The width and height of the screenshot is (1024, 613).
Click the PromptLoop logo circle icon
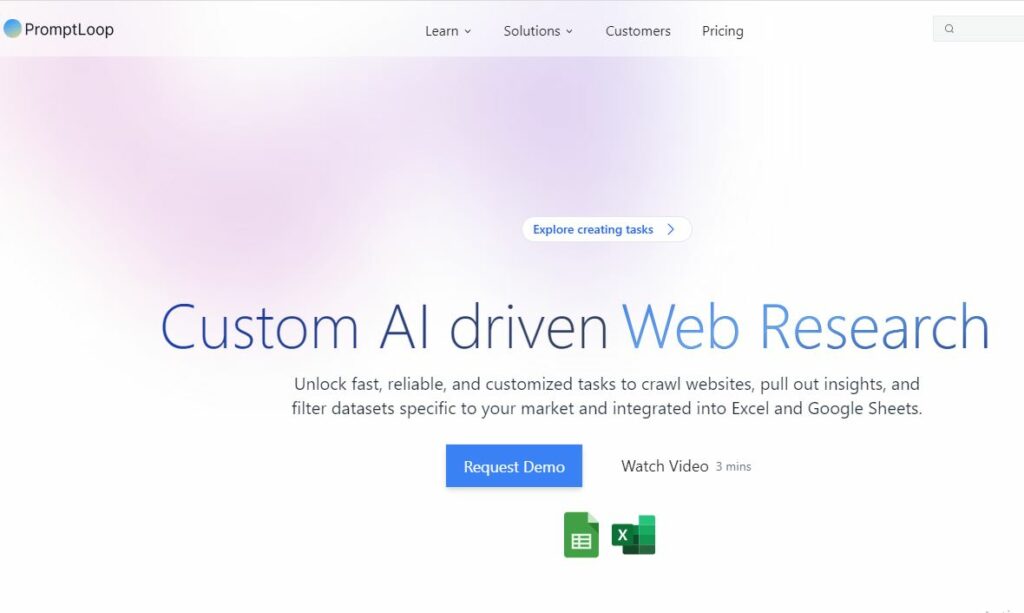coord(12,29)
